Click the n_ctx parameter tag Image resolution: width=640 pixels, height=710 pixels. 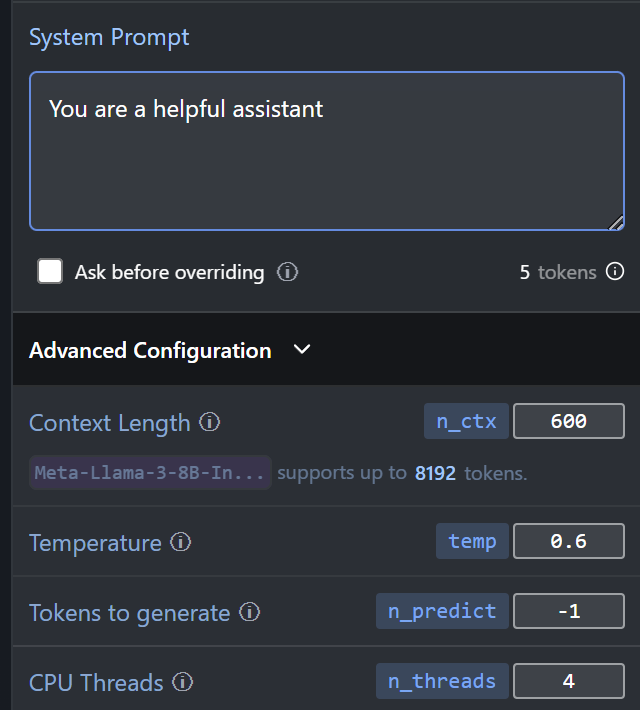(466, 421)
